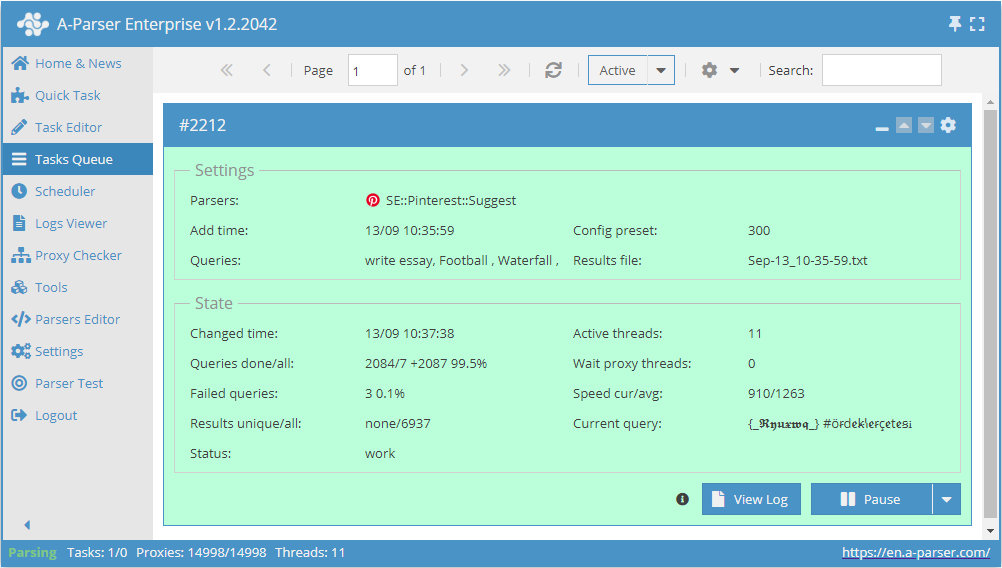
Task: Expand the toolbar gear options dropdown
Action: [x=721, y=70]
